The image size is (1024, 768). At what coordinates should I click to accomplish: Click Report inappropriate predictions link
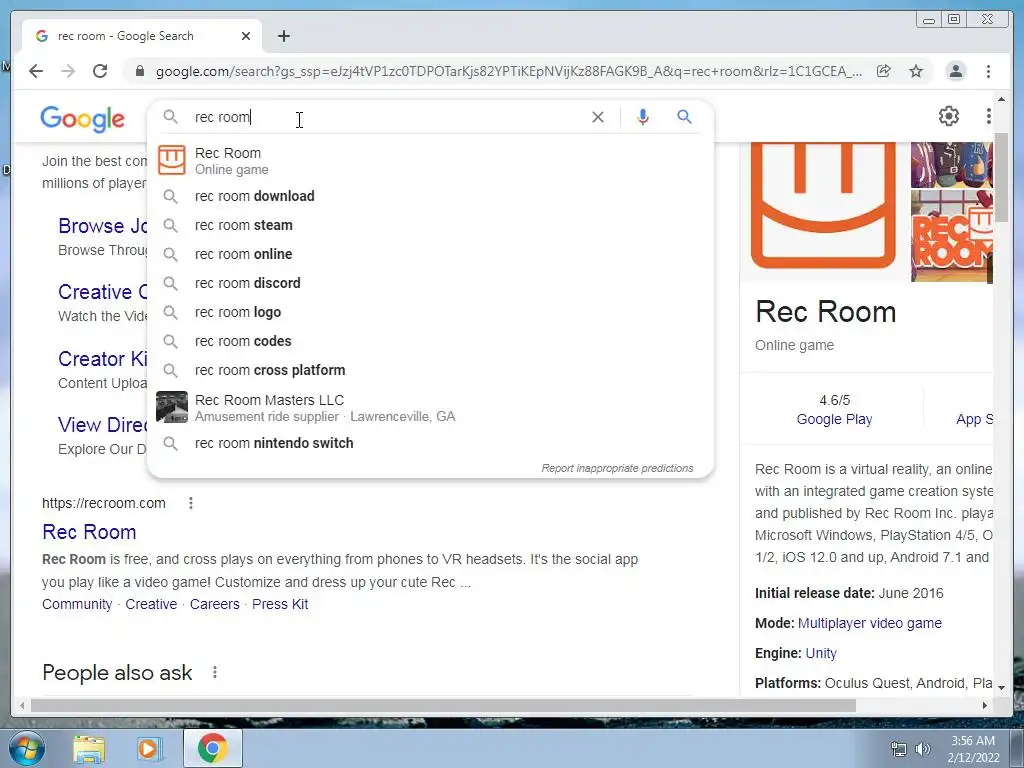pos(617,468)
